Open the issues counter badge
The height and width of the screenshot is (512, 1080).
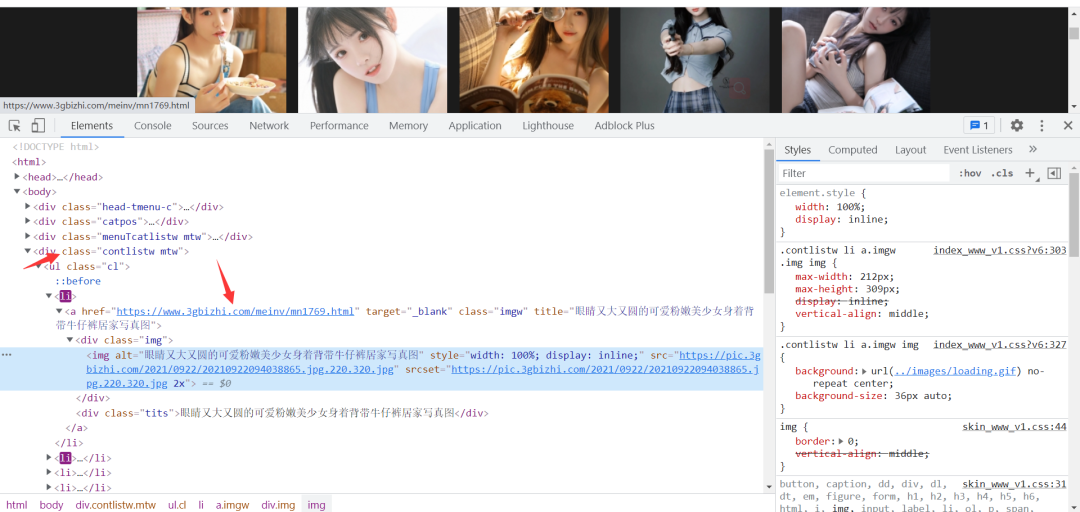(979, 125)
